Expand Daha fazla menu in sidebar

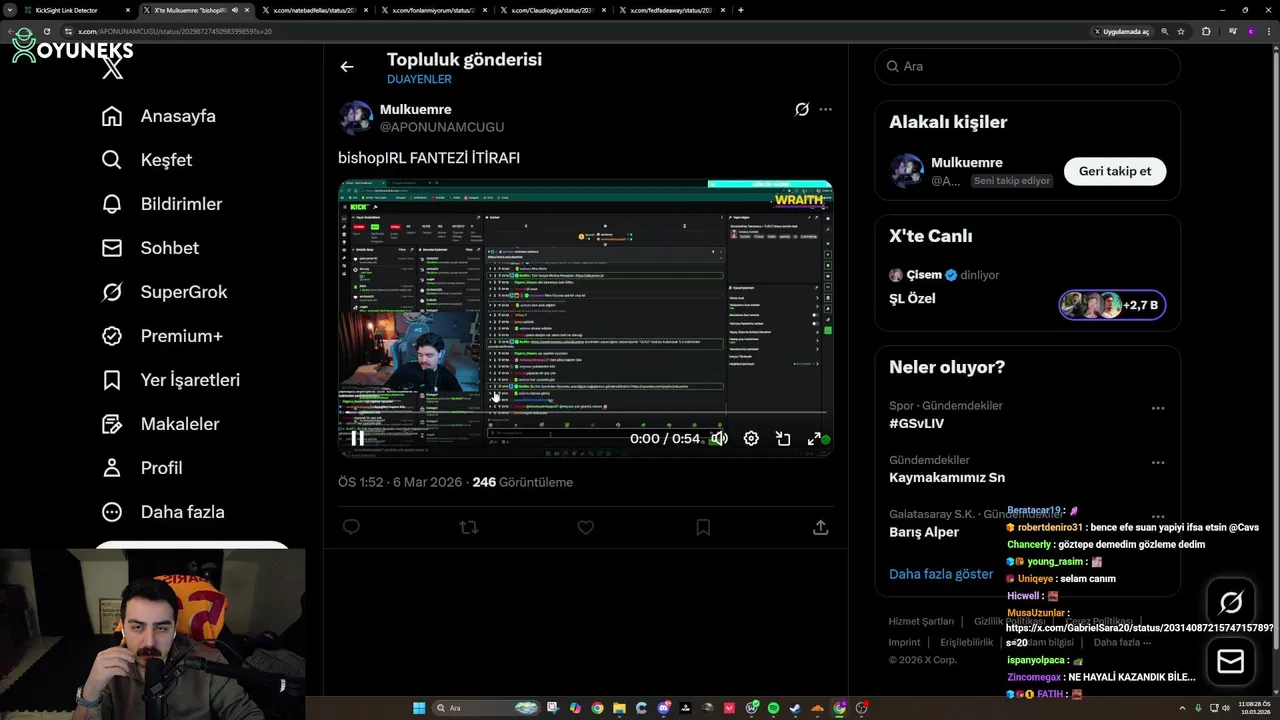(x=163, y=512)
